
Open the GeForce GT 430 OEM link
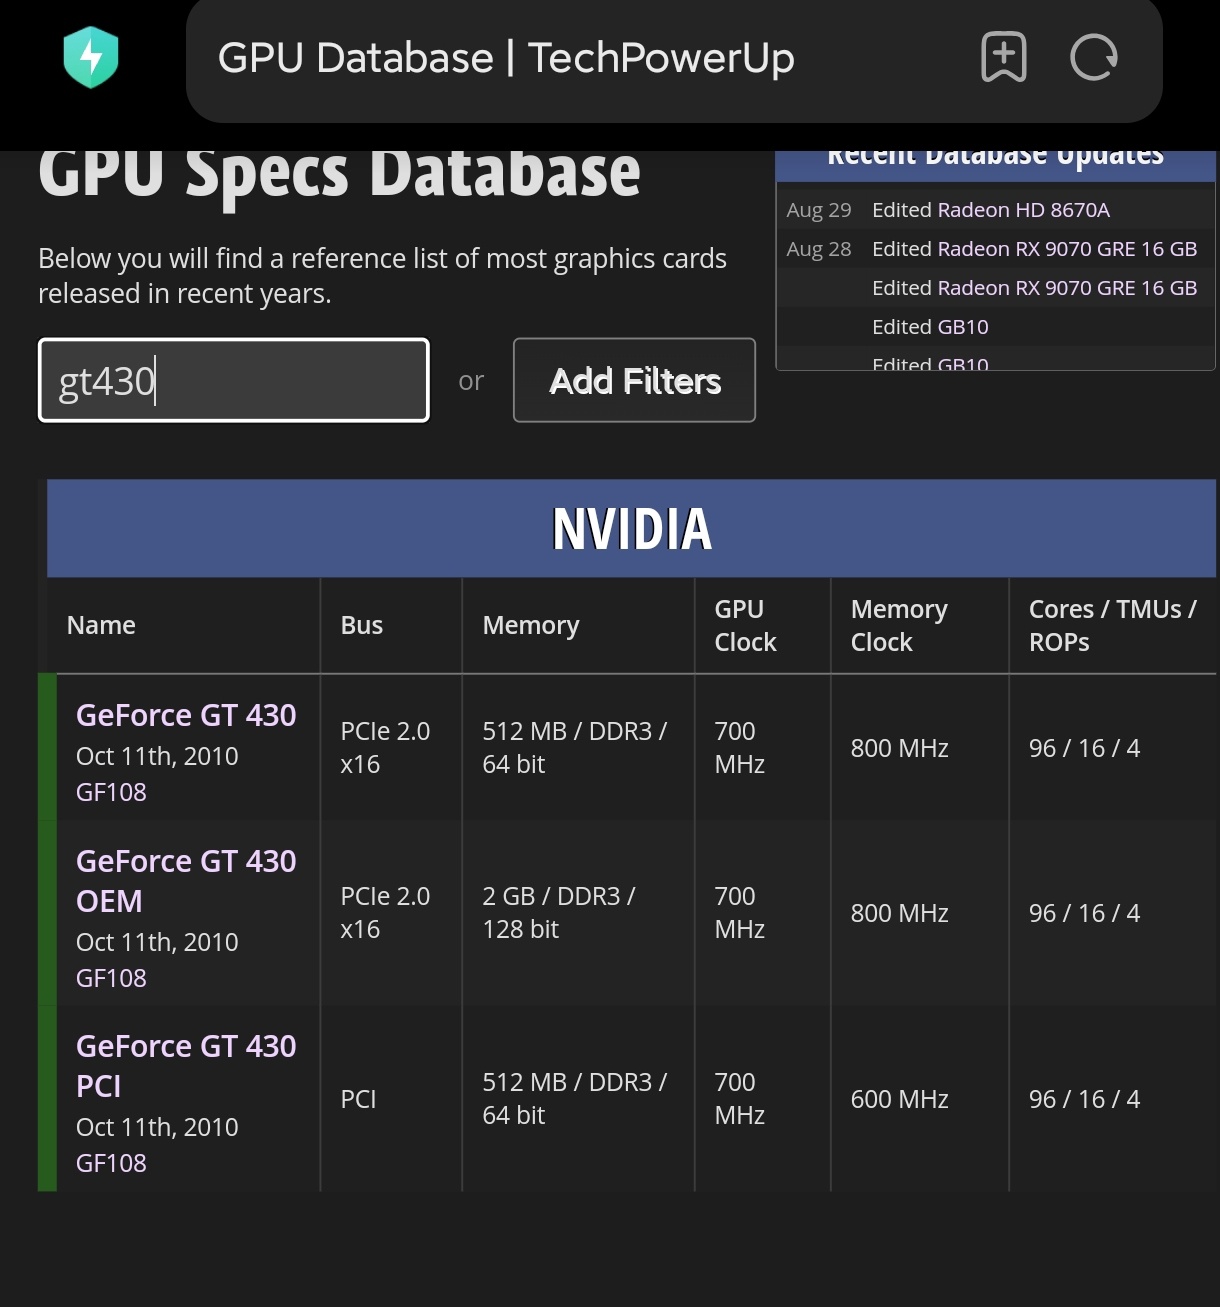click(x=186, y=880)
